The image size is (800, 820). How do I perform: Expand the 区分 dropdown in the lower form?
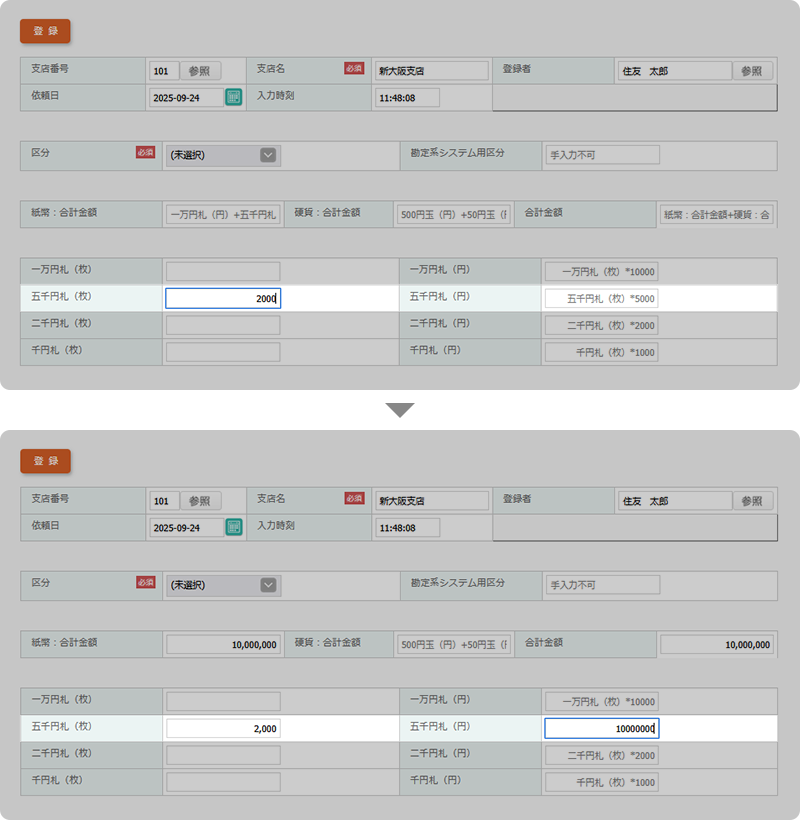tap(267, 585)
